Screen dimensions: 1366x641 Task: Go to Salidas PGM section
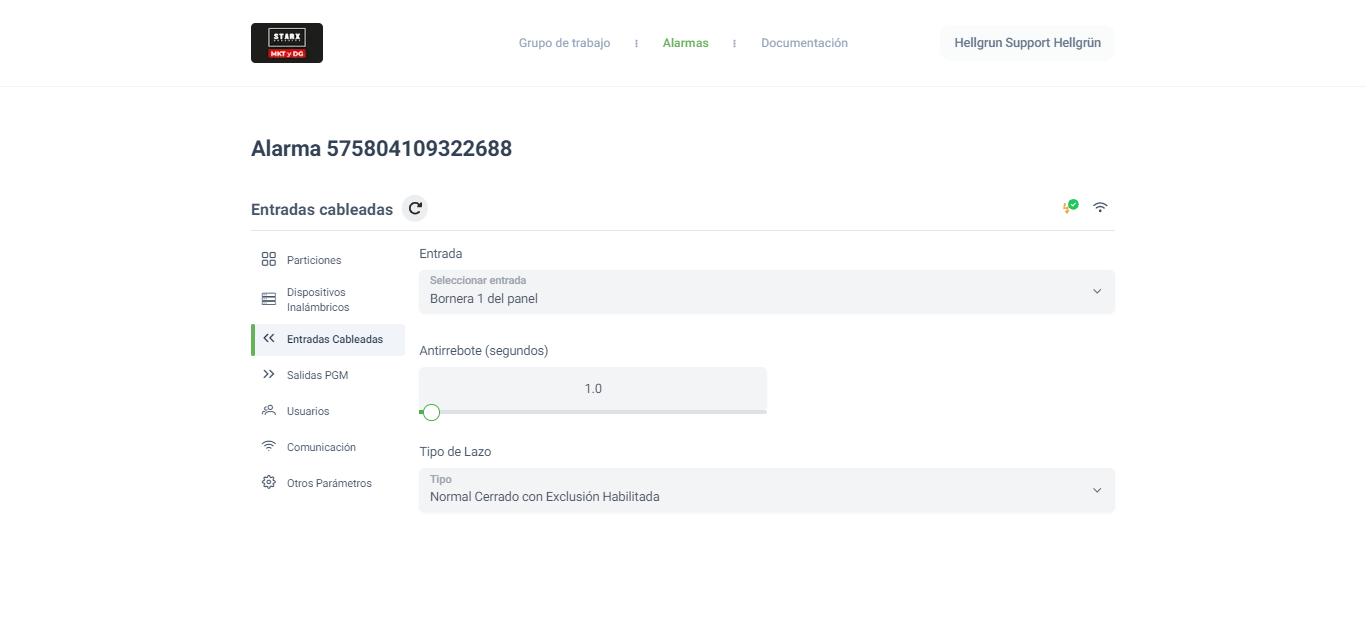(317, 375)
